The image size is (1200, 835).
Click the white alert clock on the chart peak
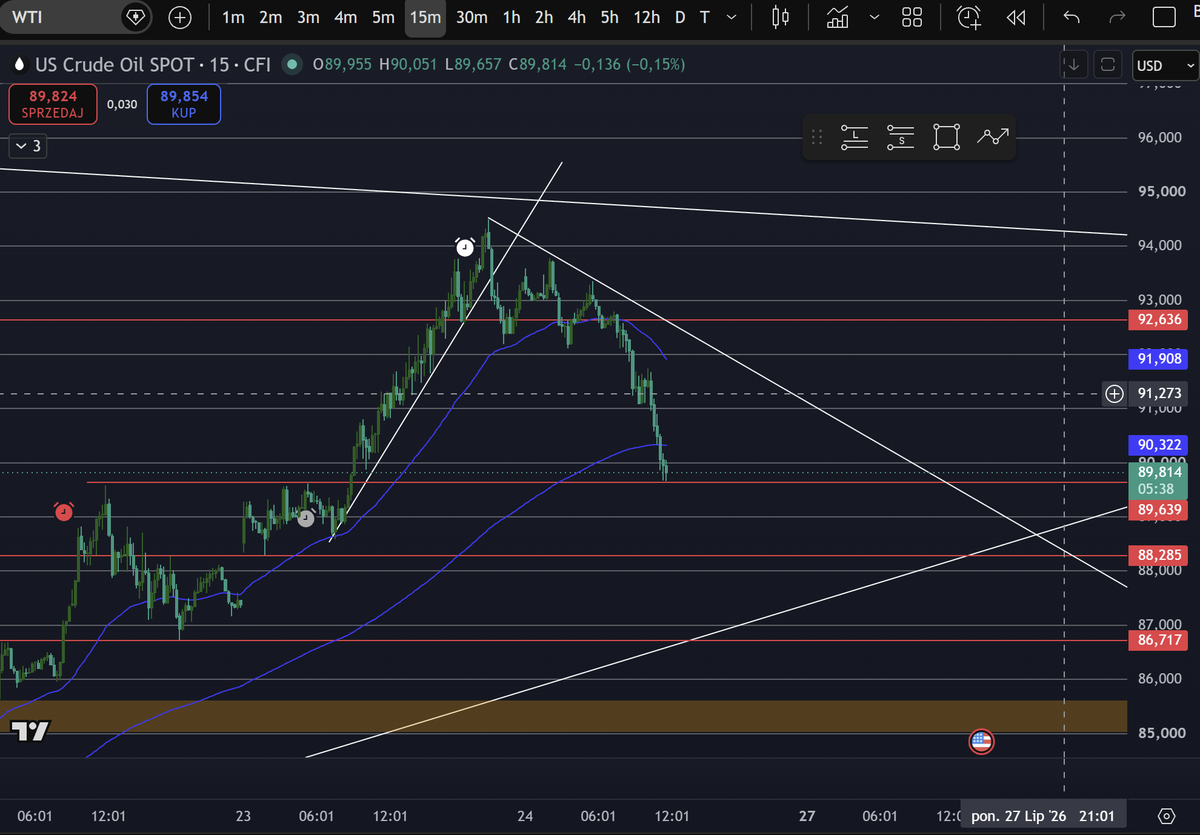(x=465, y=247)
